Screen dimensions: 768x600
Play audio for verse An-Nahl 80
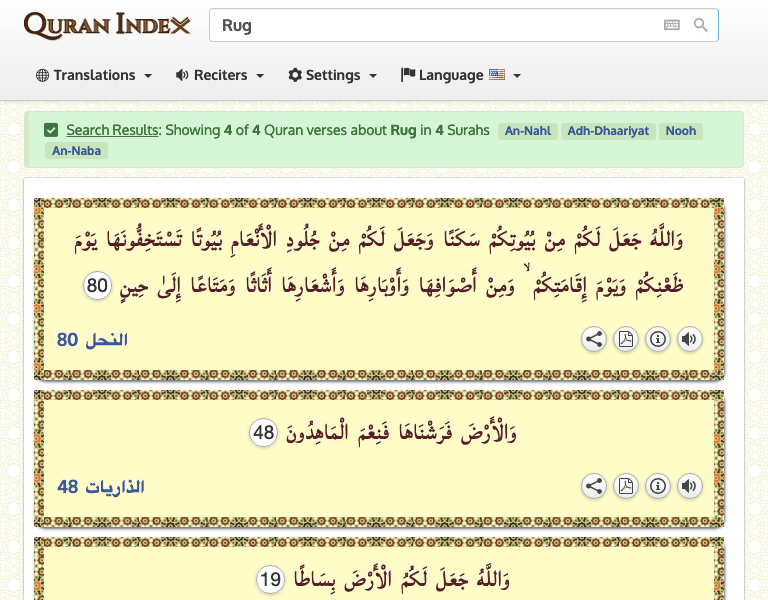690,339
